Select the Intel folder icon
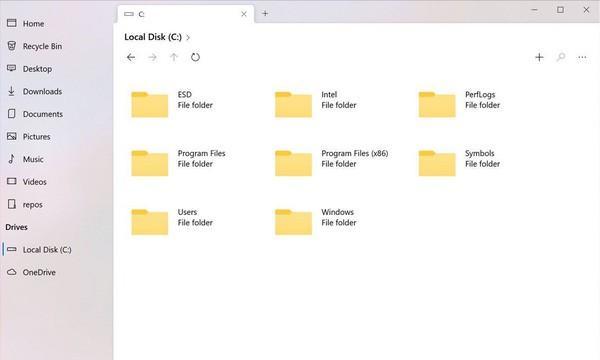 click(x=293, y=104)
